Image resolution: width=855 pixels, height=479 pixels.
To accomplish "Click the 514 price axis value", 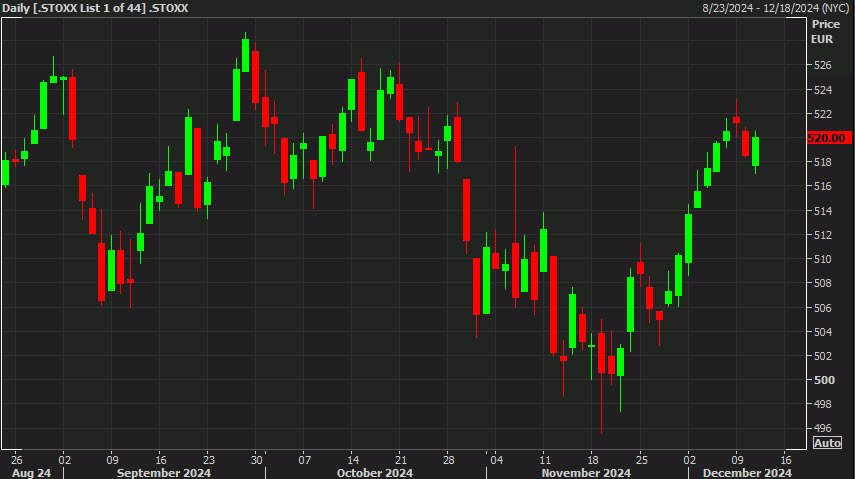I will pyautogui.click(x=822, y=211).
